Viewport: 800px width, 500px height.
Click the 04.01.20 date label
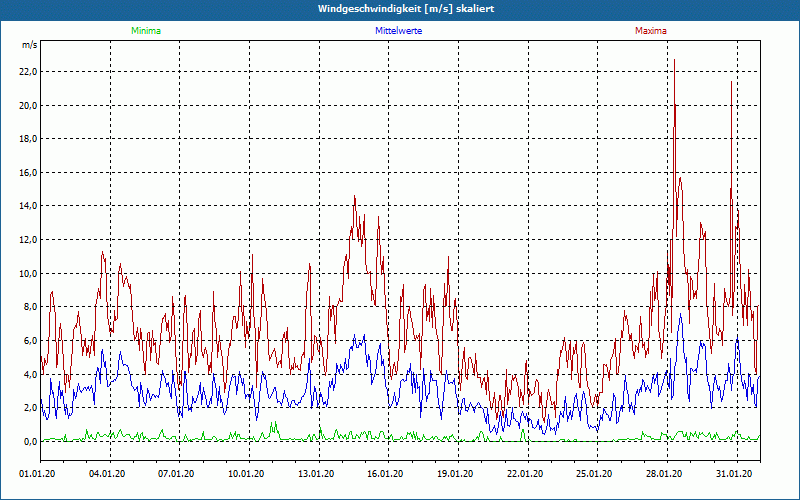(107, 474)
